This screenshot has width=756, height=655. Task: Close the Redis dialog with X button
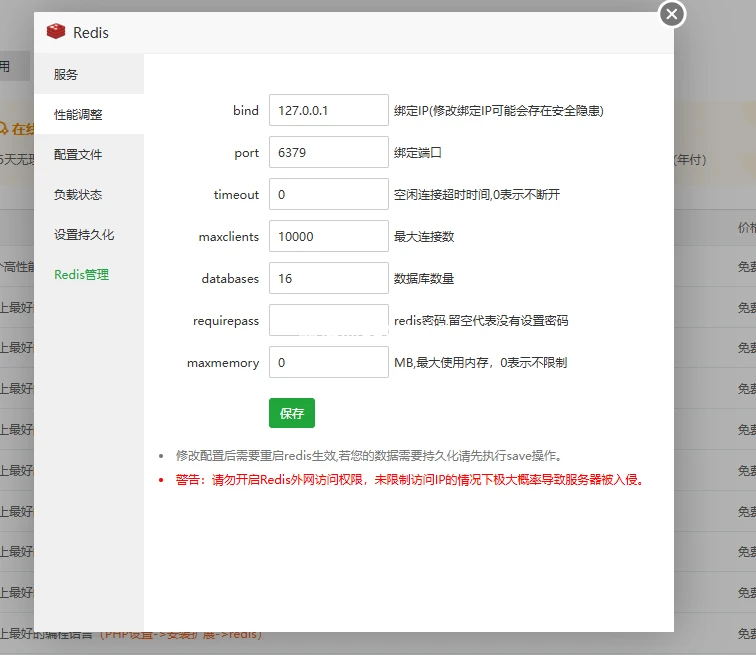point(672,14)
